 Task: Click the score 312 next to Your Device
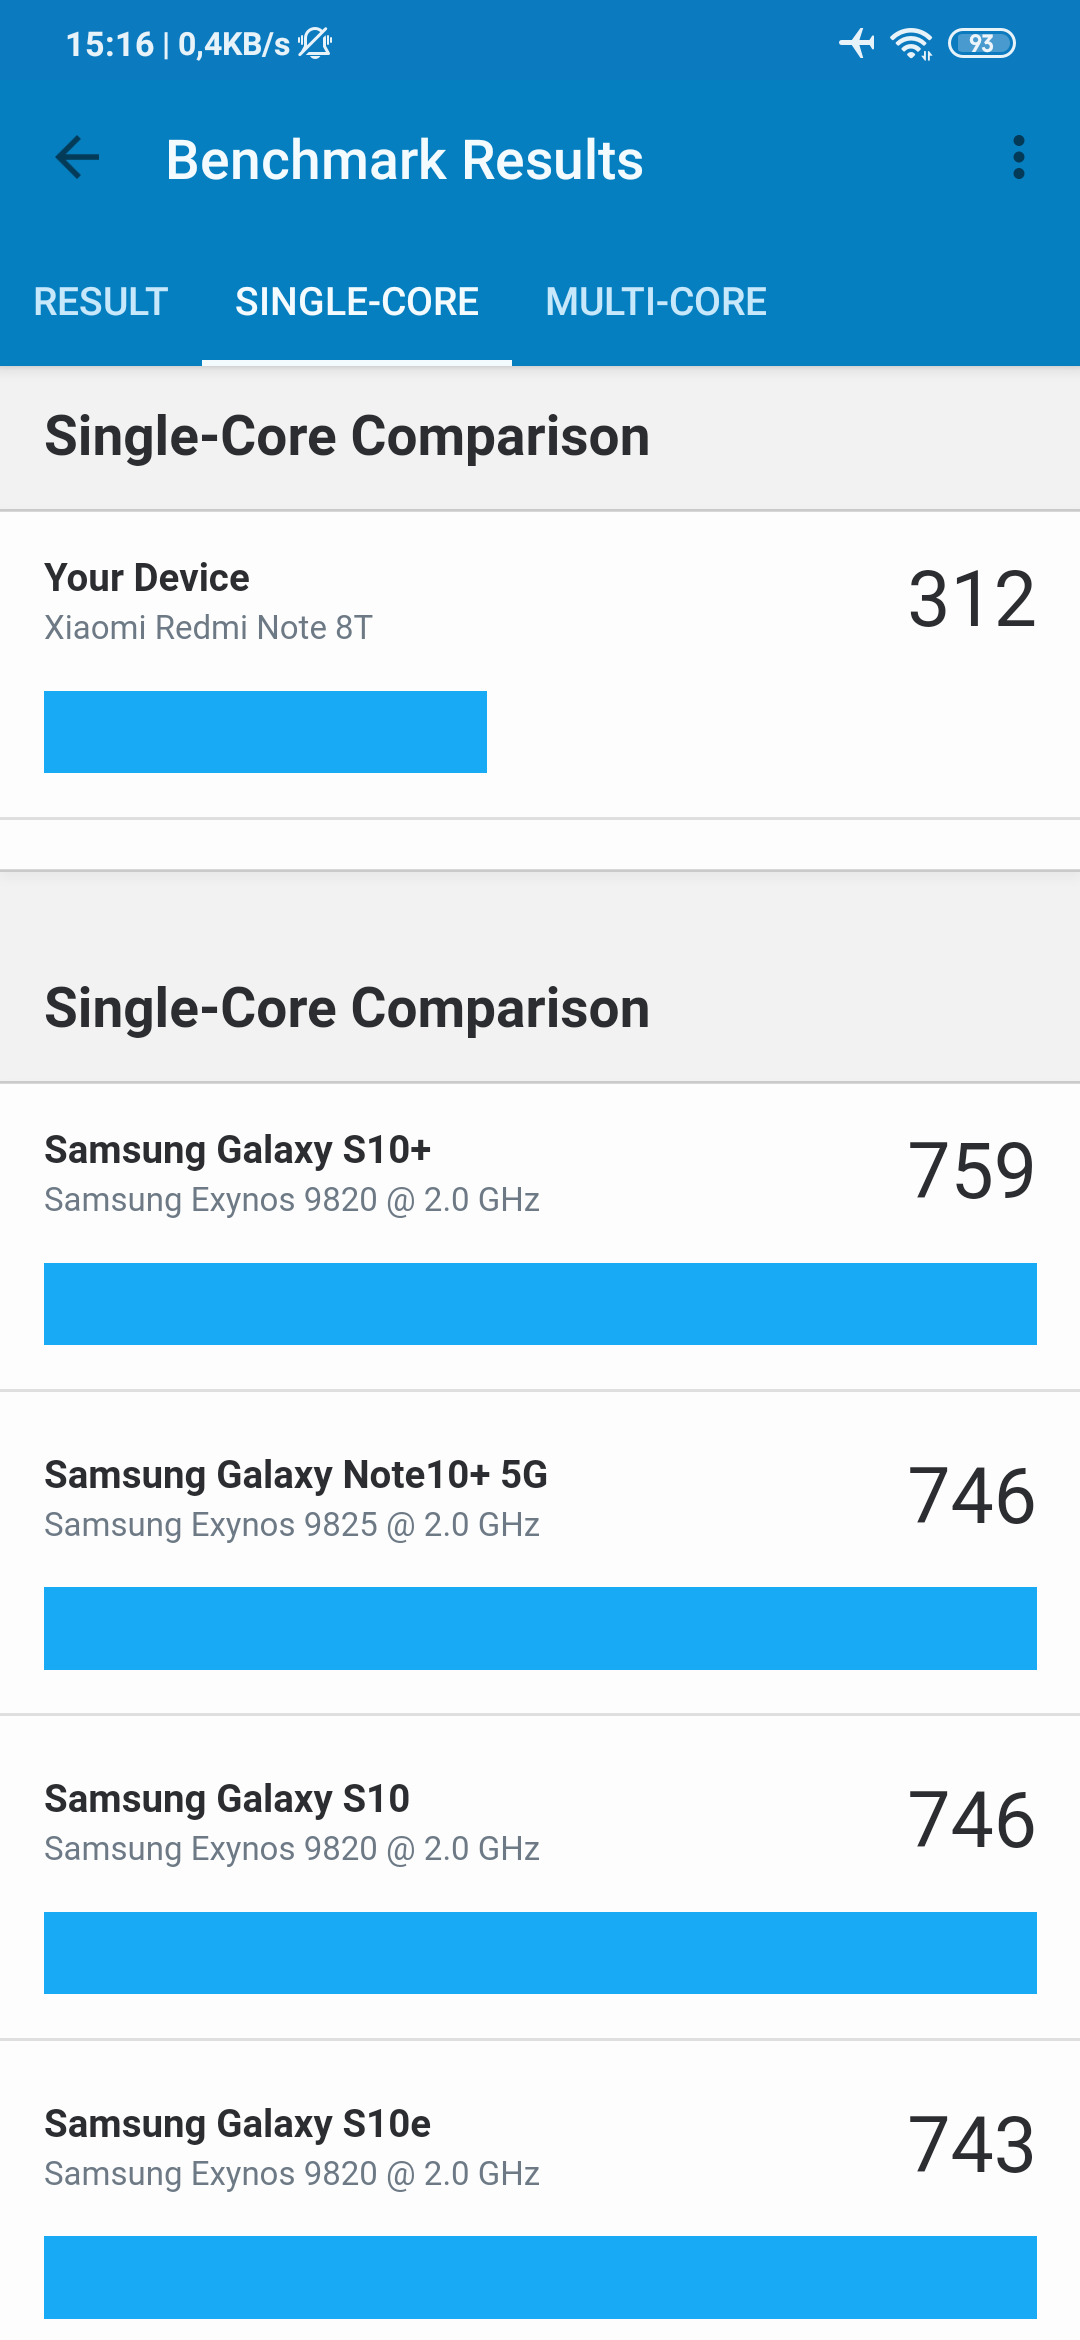974,600
